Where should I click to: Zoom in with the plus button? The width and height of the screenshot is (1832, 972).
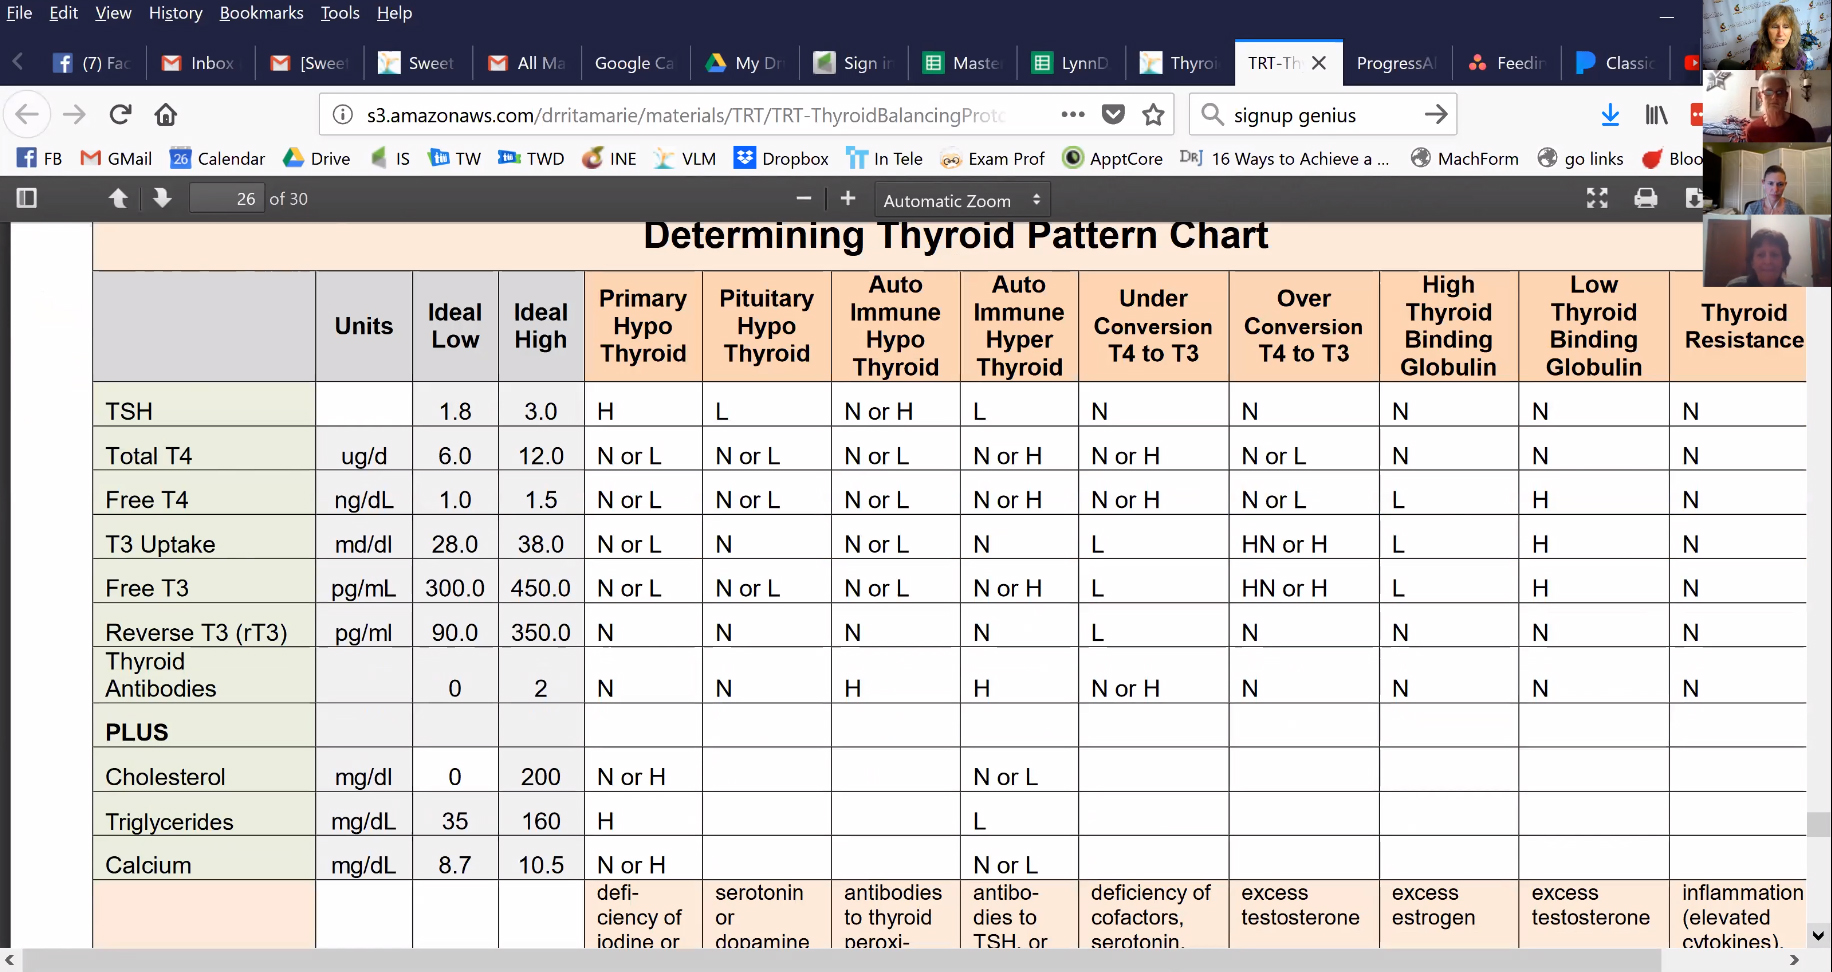coord(848,198)
